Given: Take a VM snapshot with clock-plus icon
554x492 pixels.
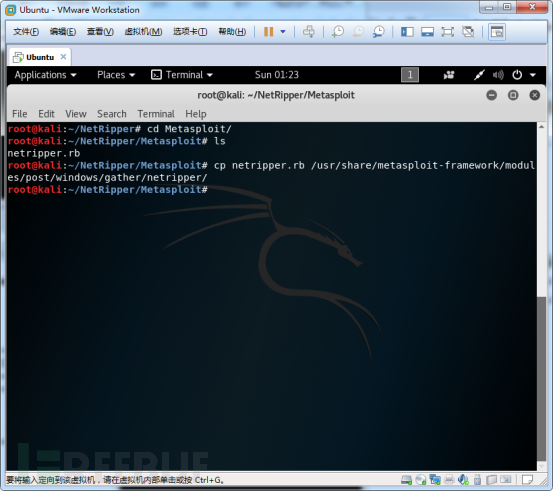Looking at the screenshot, I should coord(338,31).
